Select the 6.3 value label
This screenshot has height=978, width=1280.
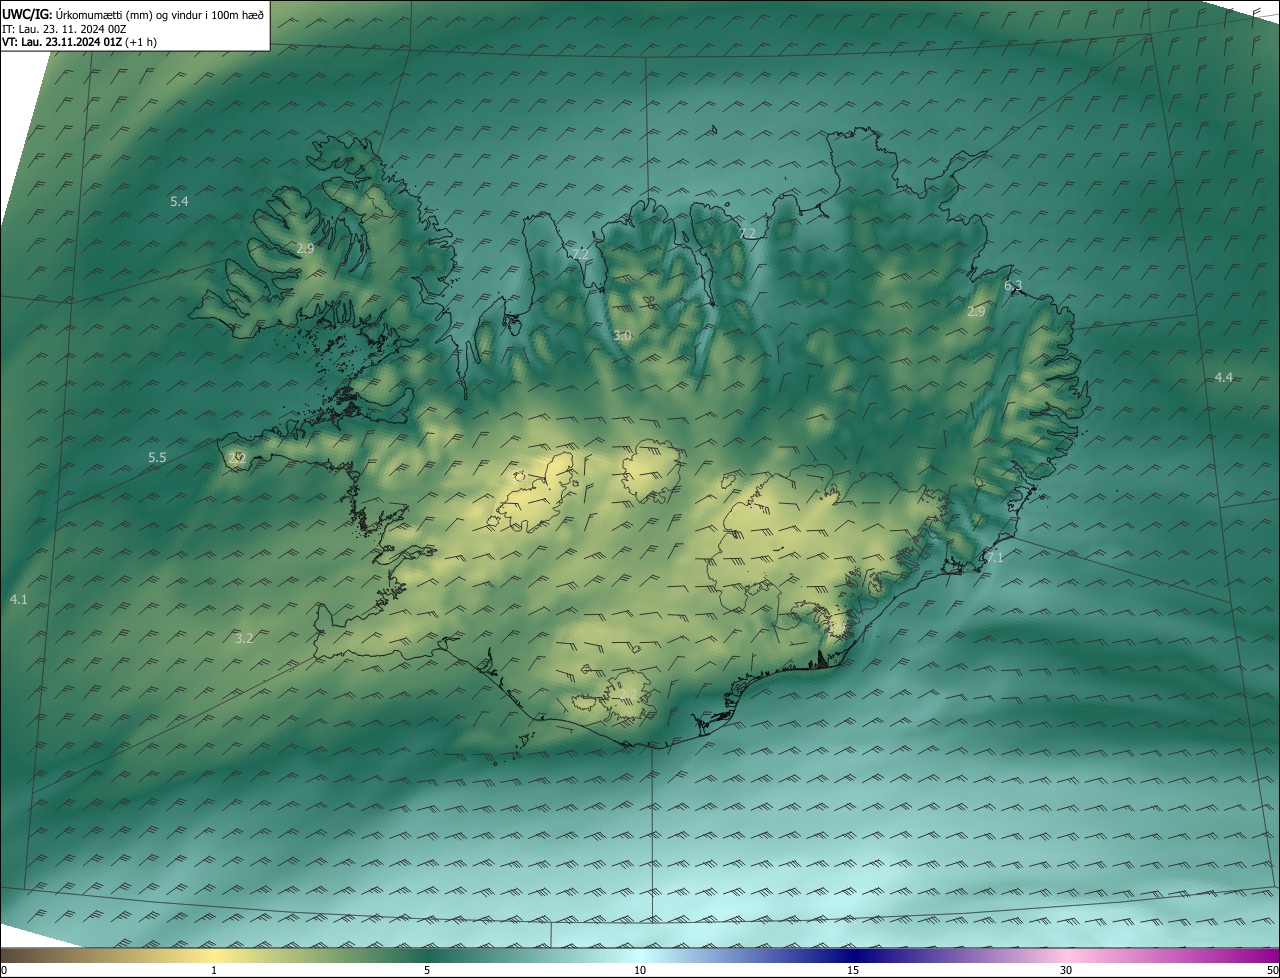click(1013, 287)
